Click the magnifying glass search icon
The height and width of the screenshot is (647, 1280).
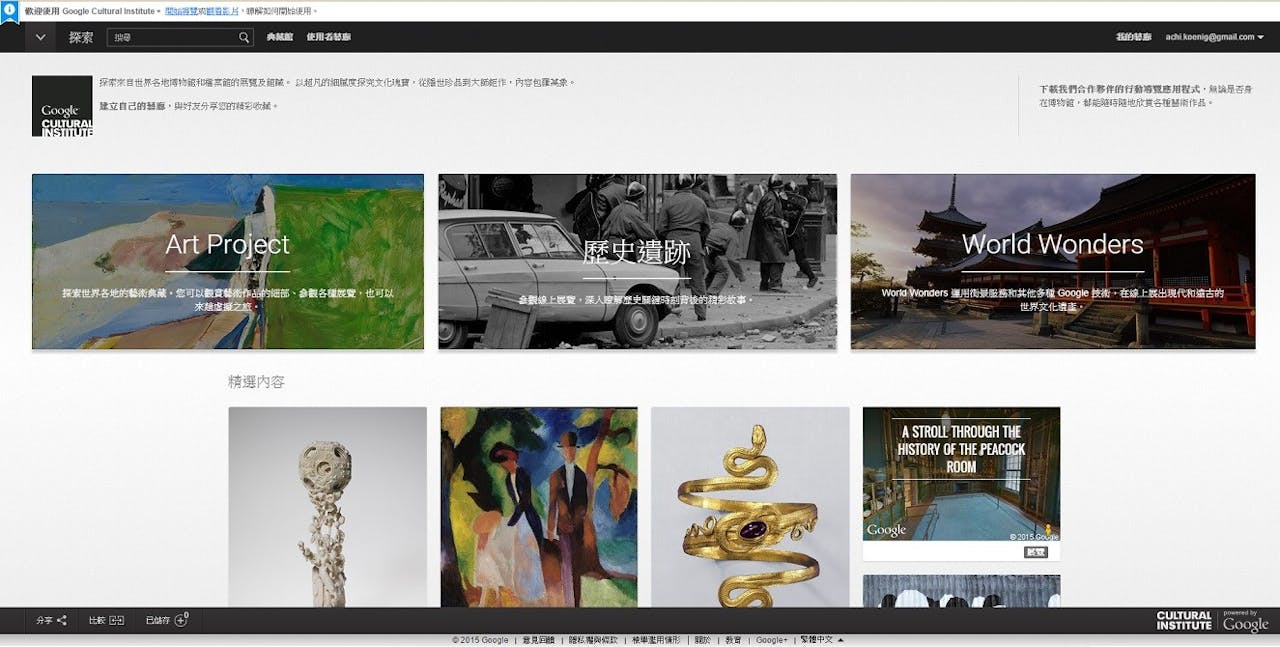(x=245, y=38)
